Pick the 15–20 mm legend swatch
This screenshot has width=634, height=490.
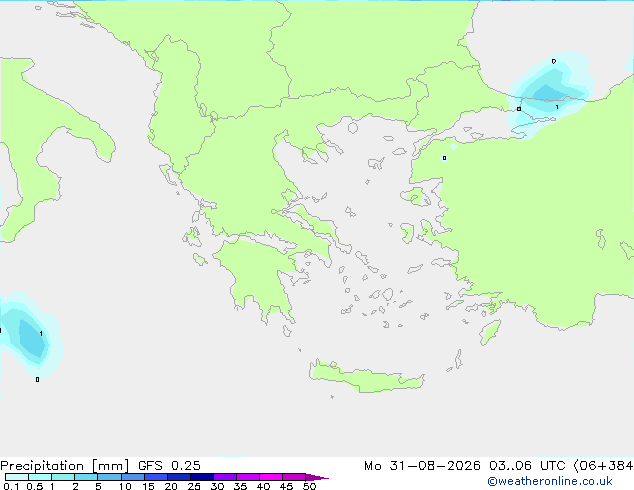coord(155,477)
